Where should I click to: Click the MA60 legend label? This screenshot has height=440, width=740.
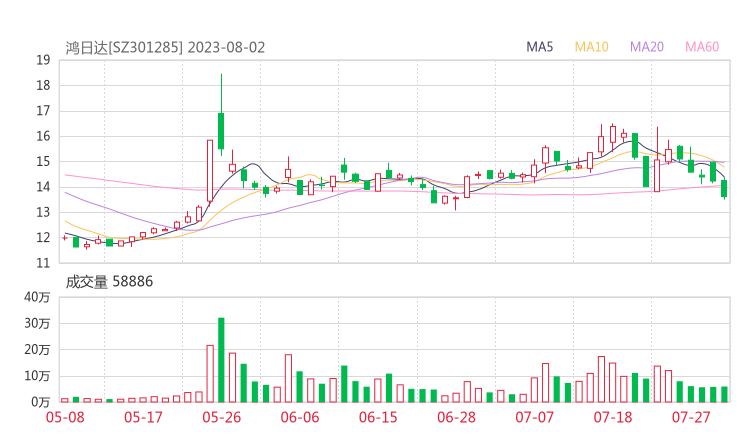[x=702, y=47]
